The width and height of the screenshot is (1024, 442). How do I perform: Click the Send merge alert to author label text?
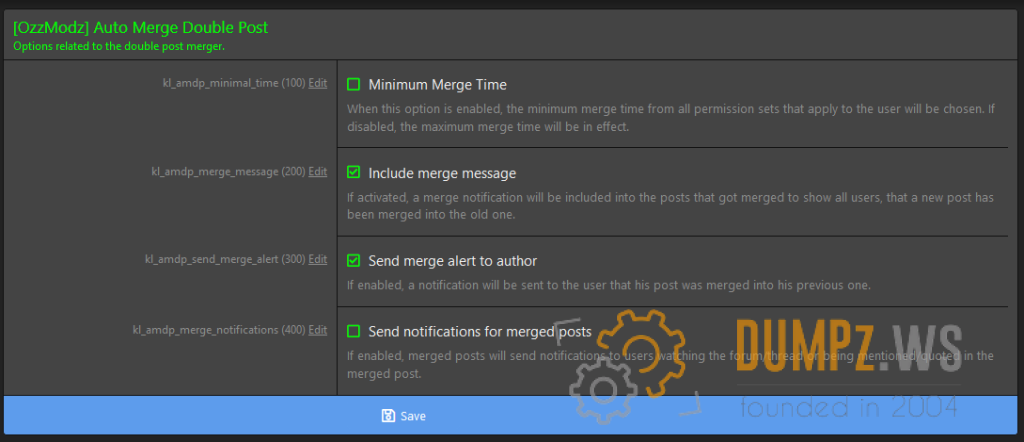452,261
